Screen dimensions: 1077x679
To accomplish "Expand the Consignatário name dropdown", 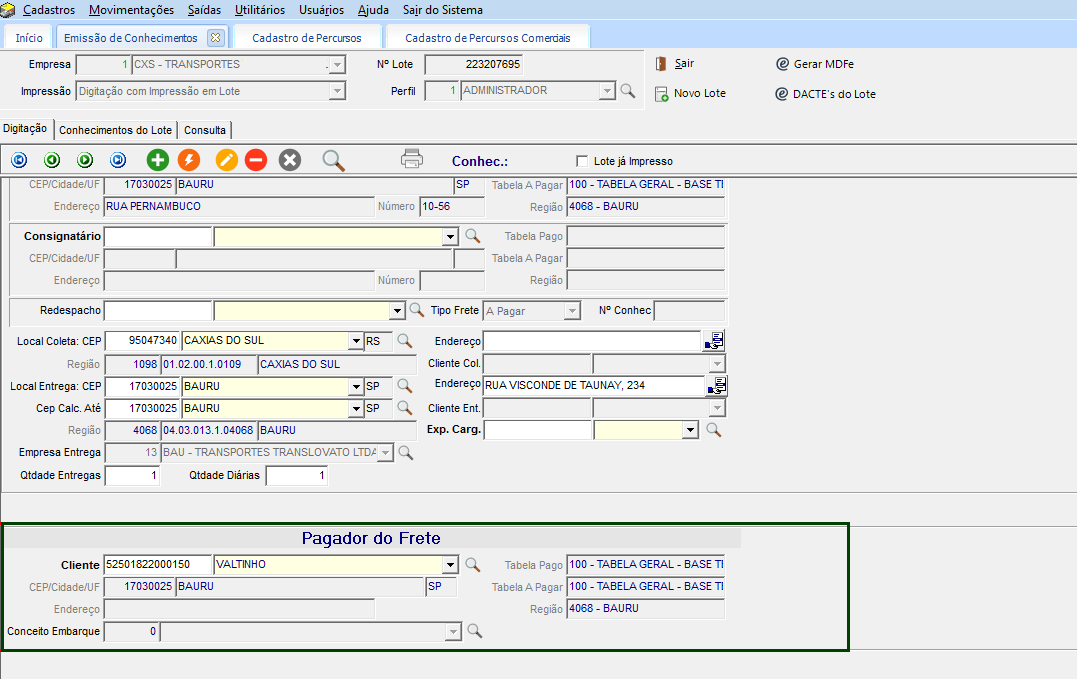I will point(450,237).
